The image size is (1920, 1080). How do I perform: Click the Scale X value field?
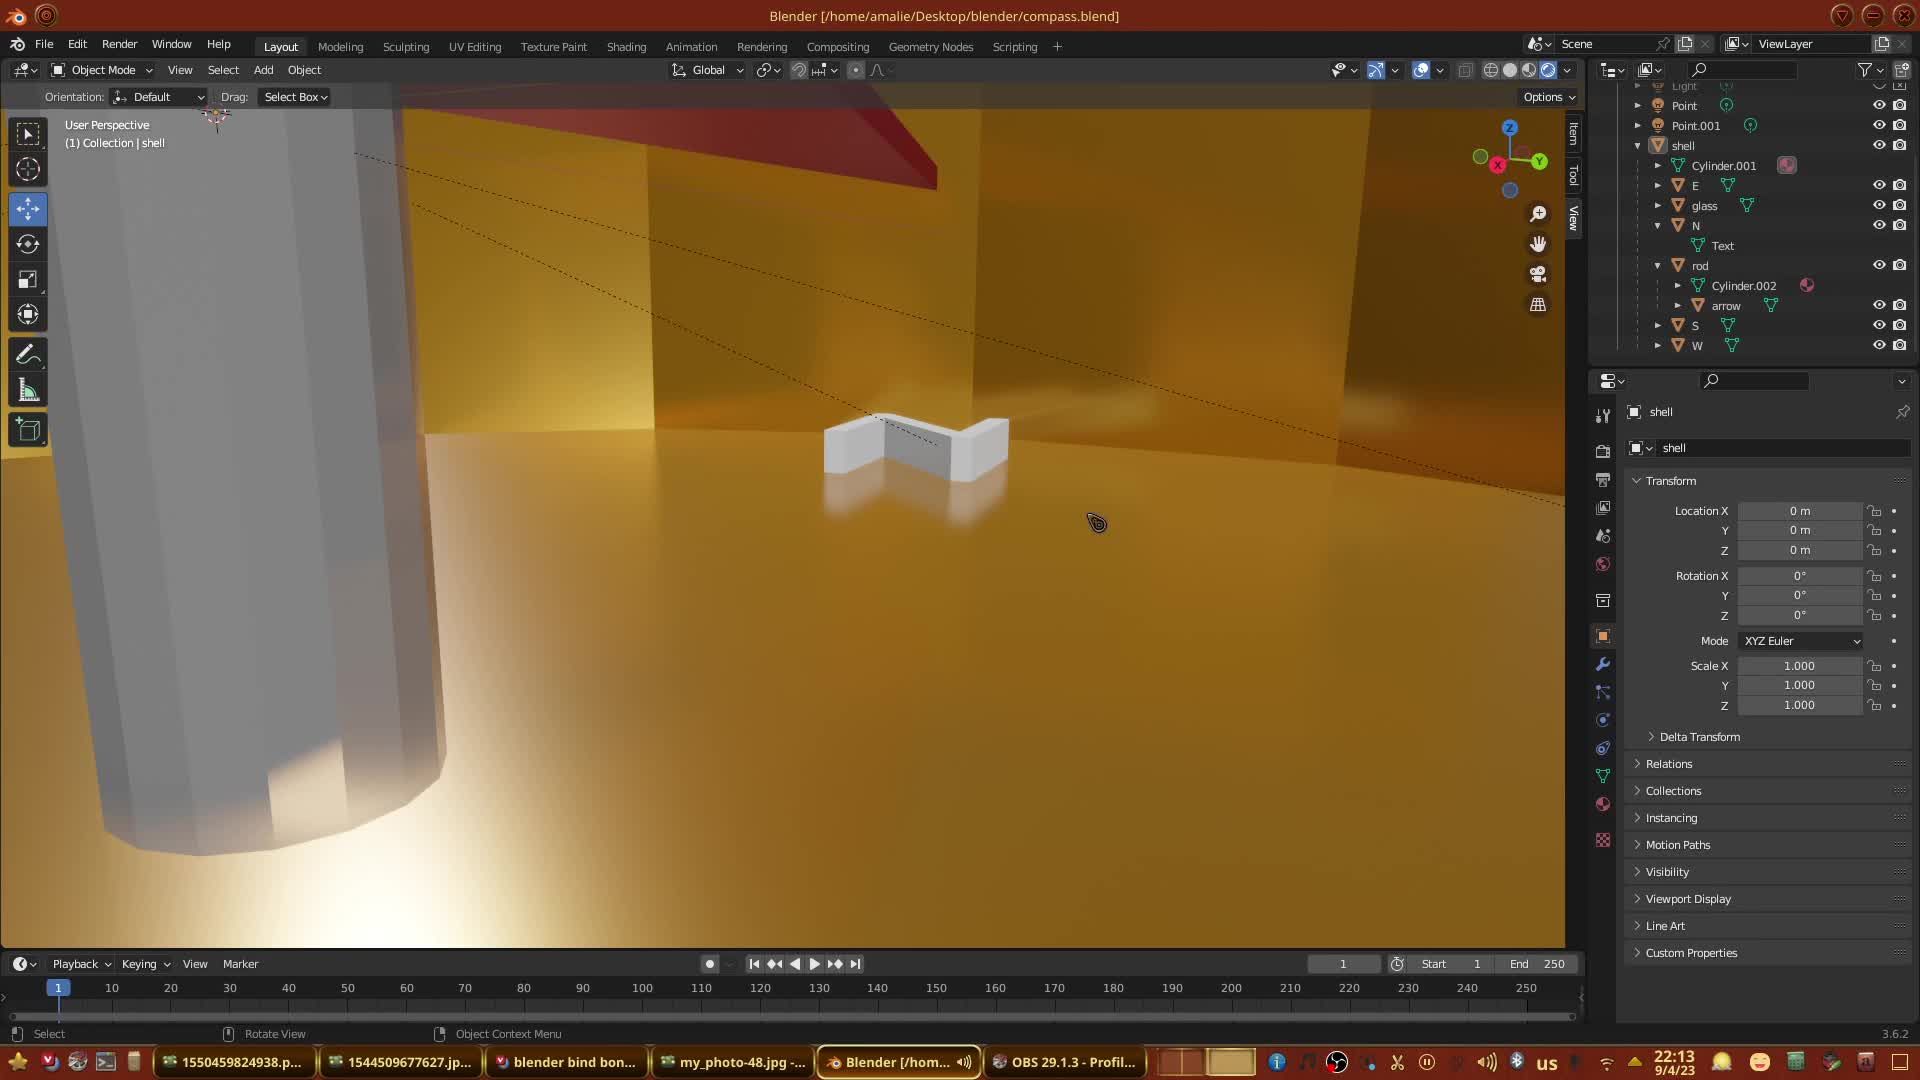pyautogui.click(x=1799, y=666)
